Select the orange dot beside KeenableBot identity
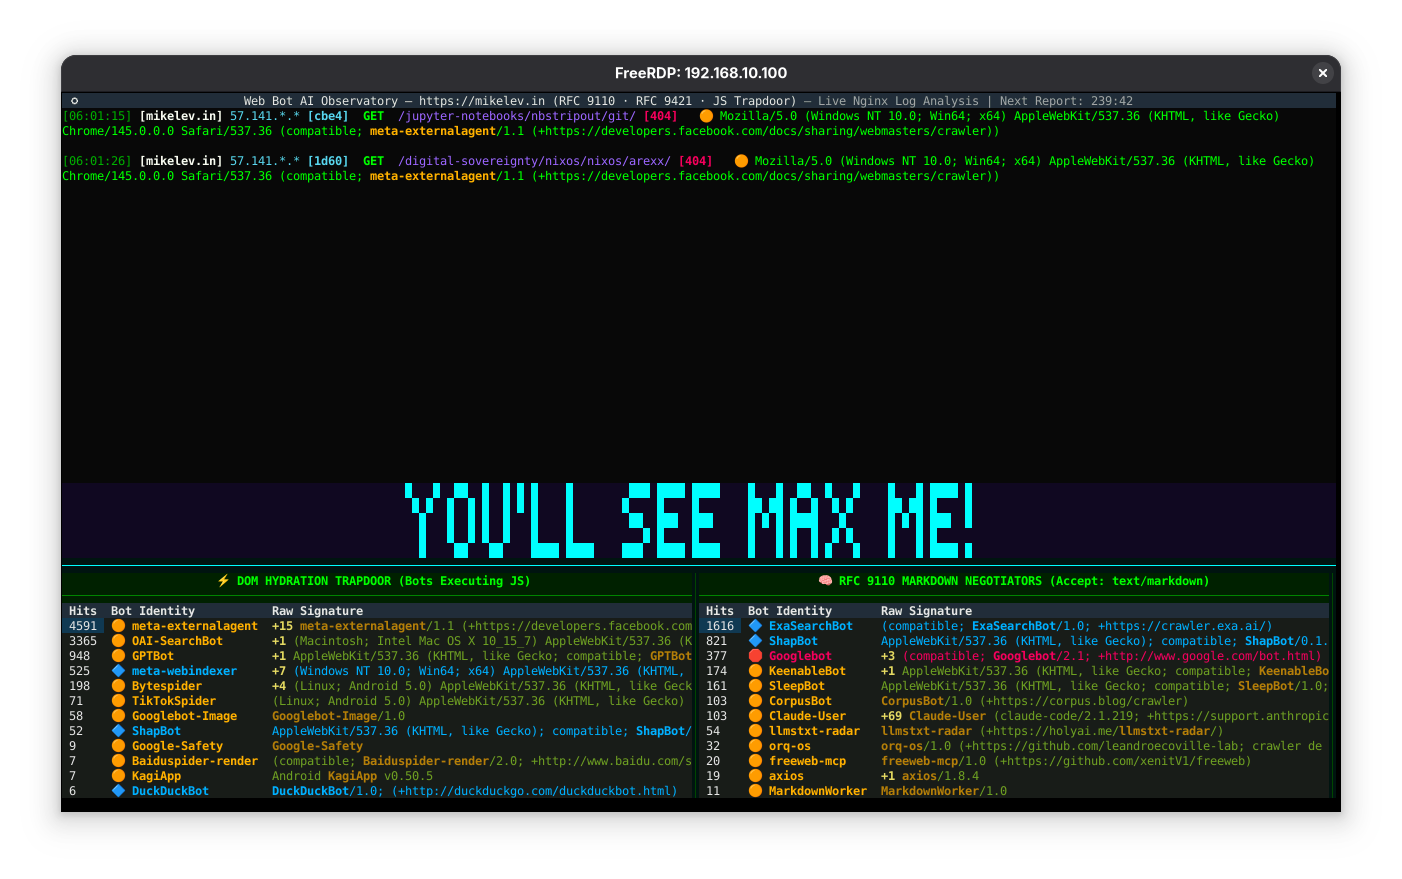 [755, 671]
